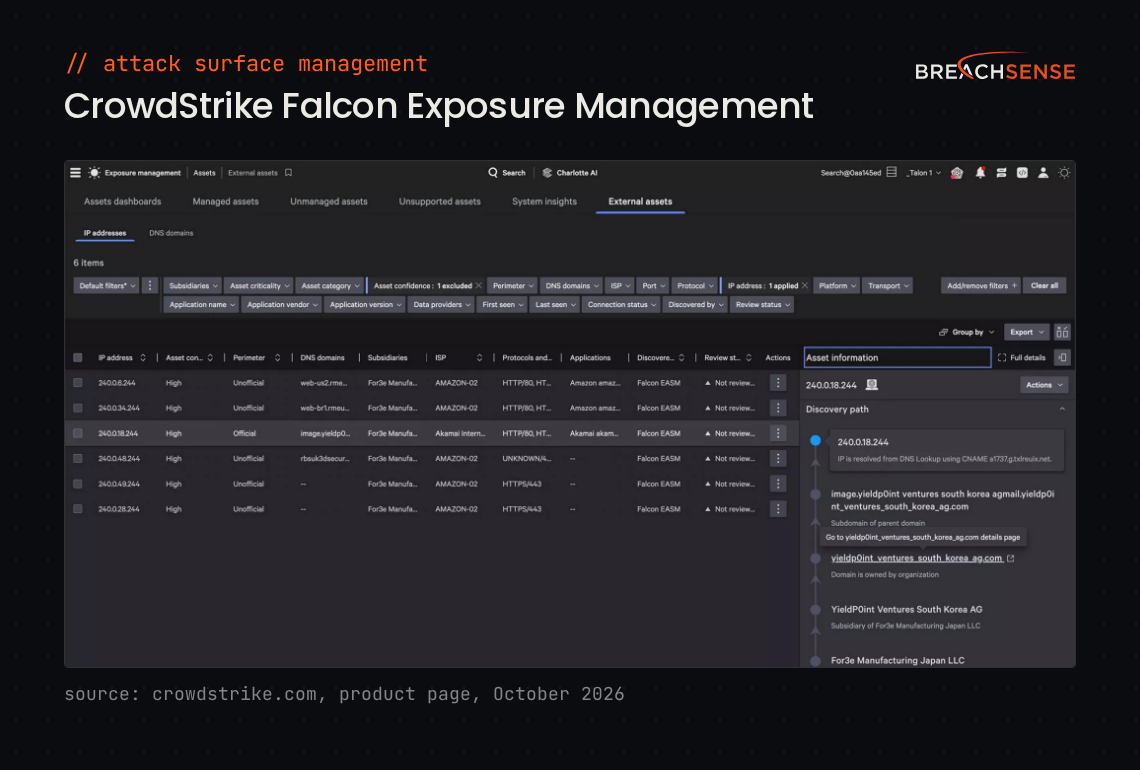This screenshot has height=770, width=1140.
Task: Open the hamburger navigation menu
Action: coord(76,173)
